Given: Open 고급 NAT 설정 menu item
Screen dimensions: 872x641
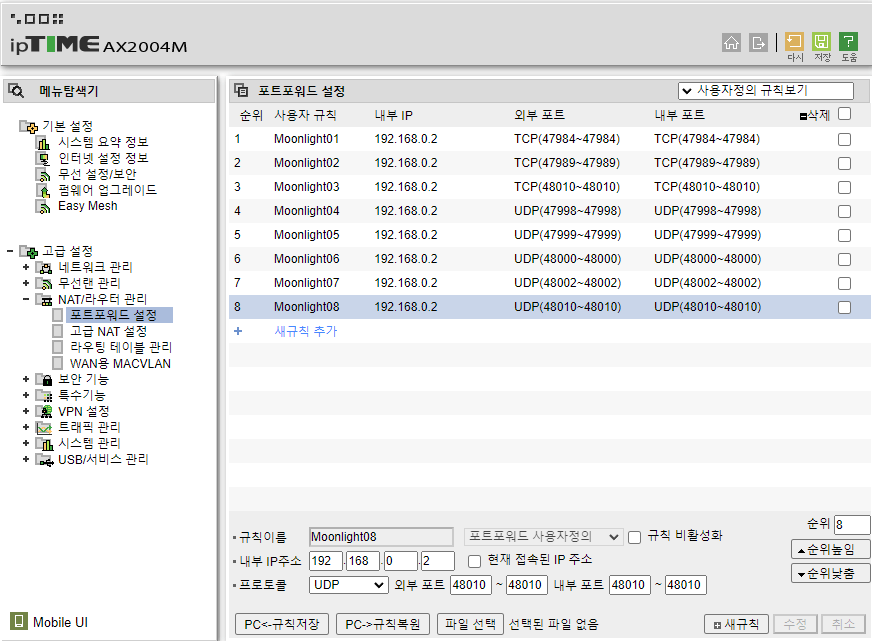Looking at the screenshot, I should (108, 332).
